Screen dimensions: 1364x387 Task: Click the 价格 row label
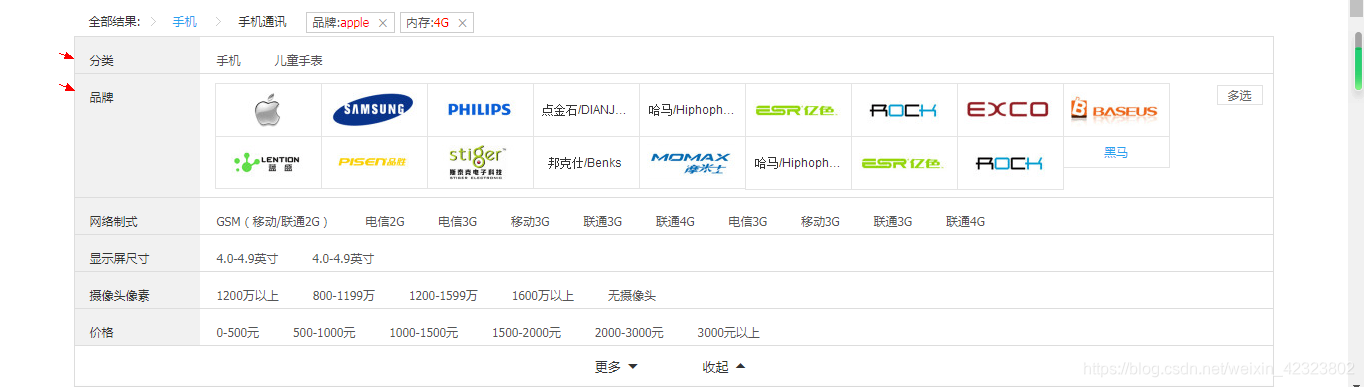(101, 333)
